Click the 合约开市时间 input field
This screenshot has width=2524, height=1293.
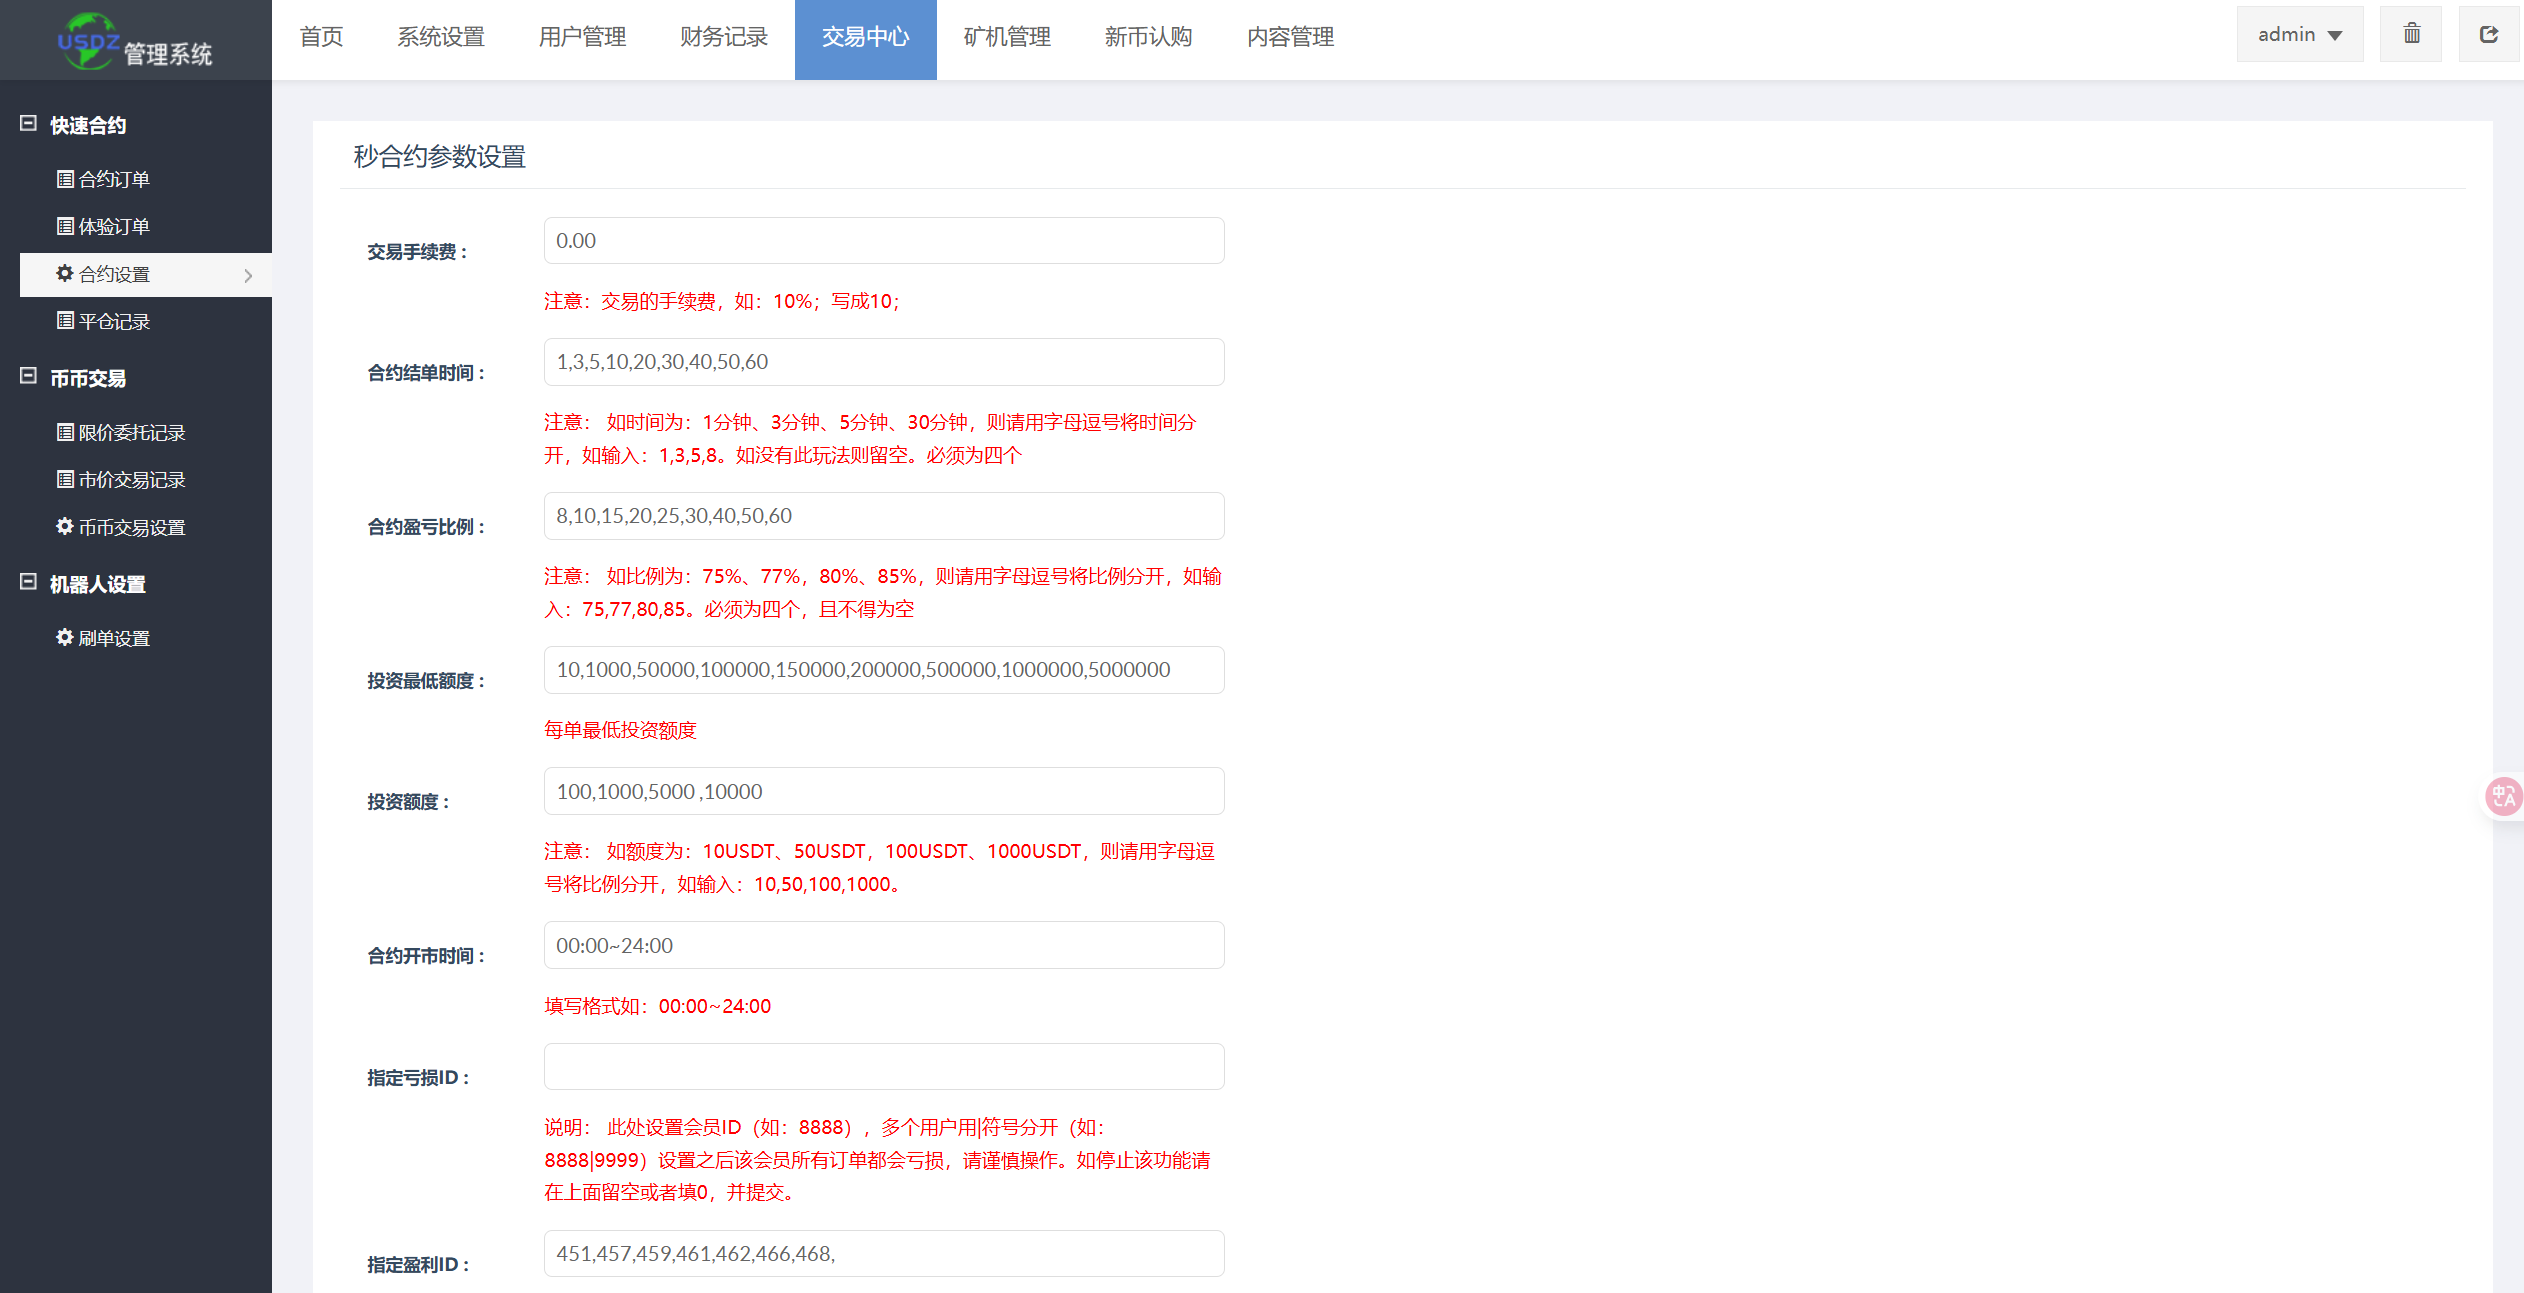point(883,945)
